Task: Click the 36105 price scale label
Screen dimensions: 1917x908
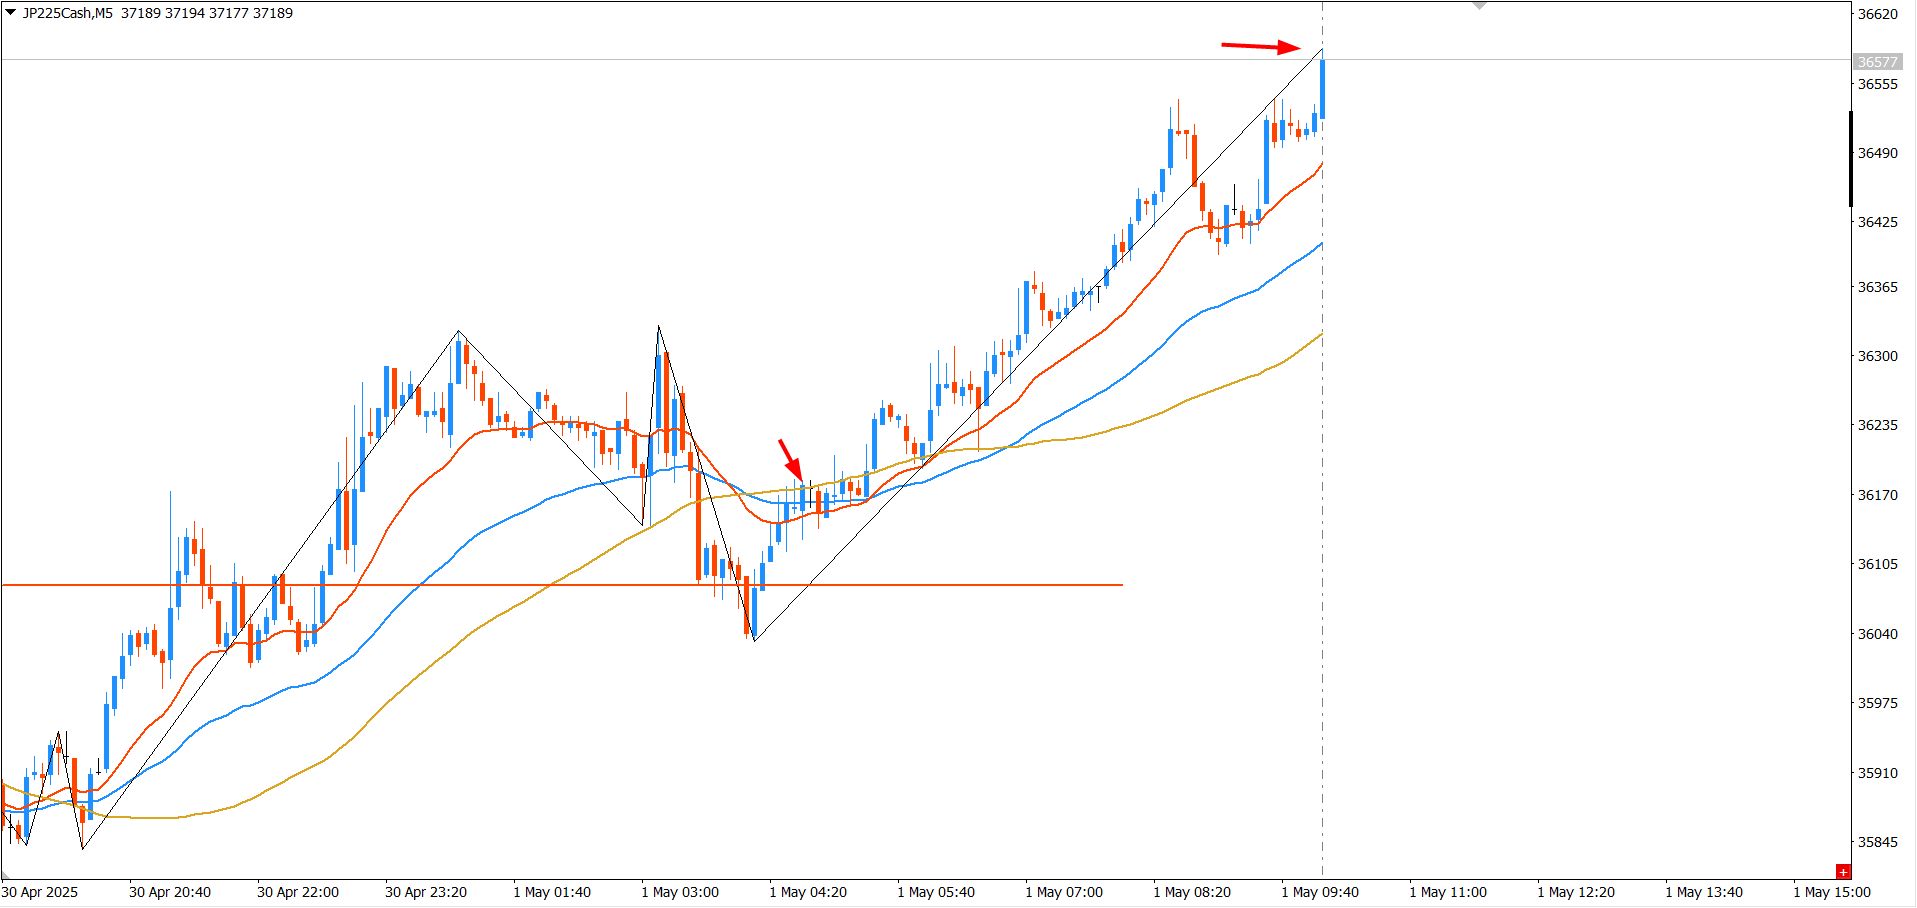Action: [1877, 564]
